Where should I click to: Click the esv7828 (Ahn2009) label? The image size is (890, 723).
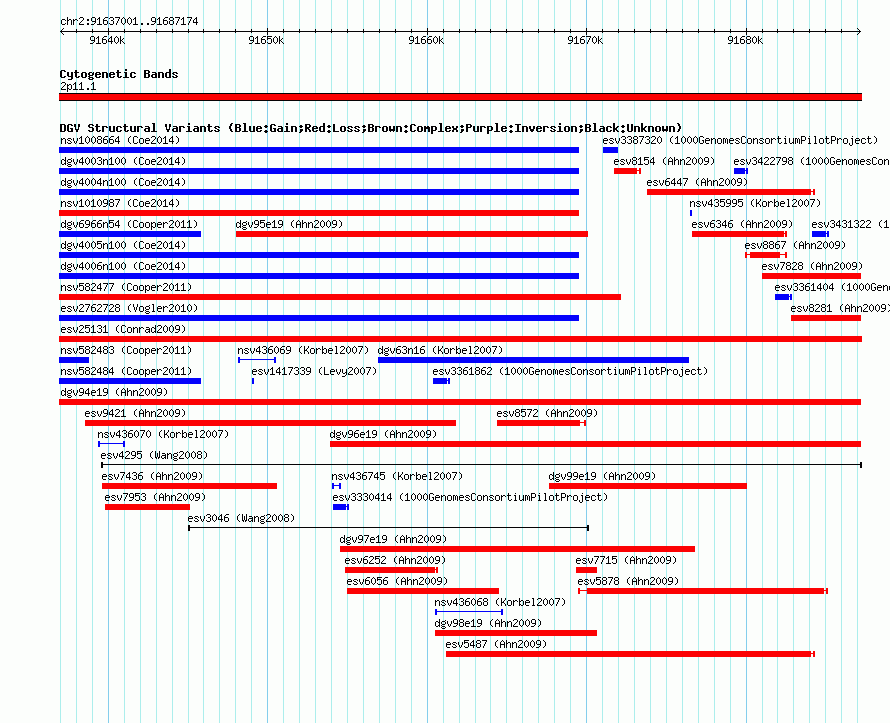(812, 266)
